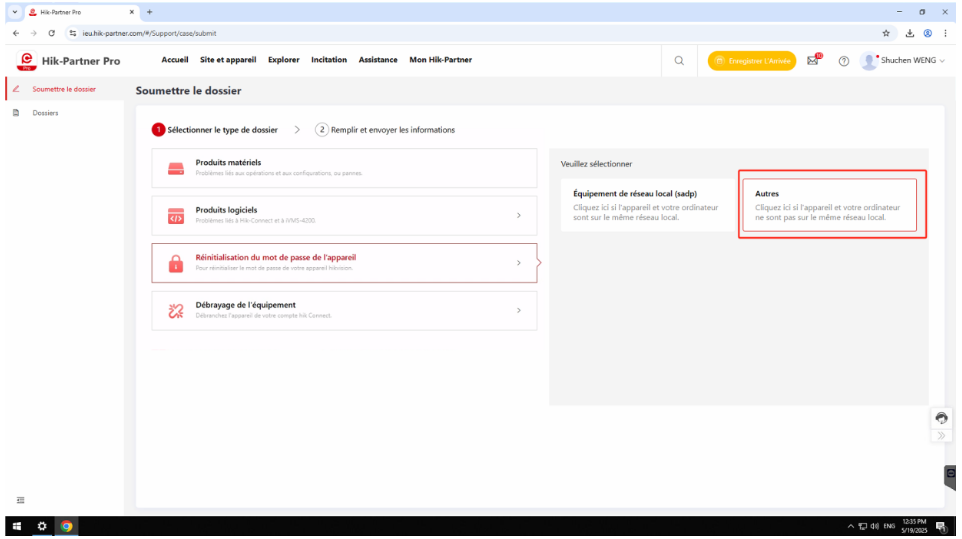The image size is (962, 539).
Task: Click the browser back arrow
Action: 16,33
